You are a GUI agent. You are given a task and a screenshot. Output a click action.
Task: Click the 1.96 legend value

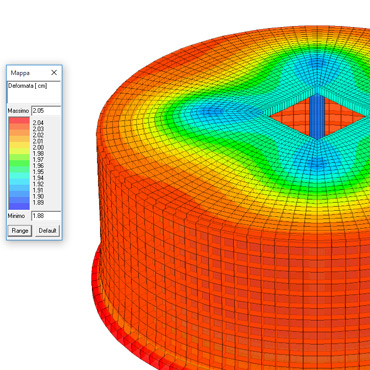(38, 166)
